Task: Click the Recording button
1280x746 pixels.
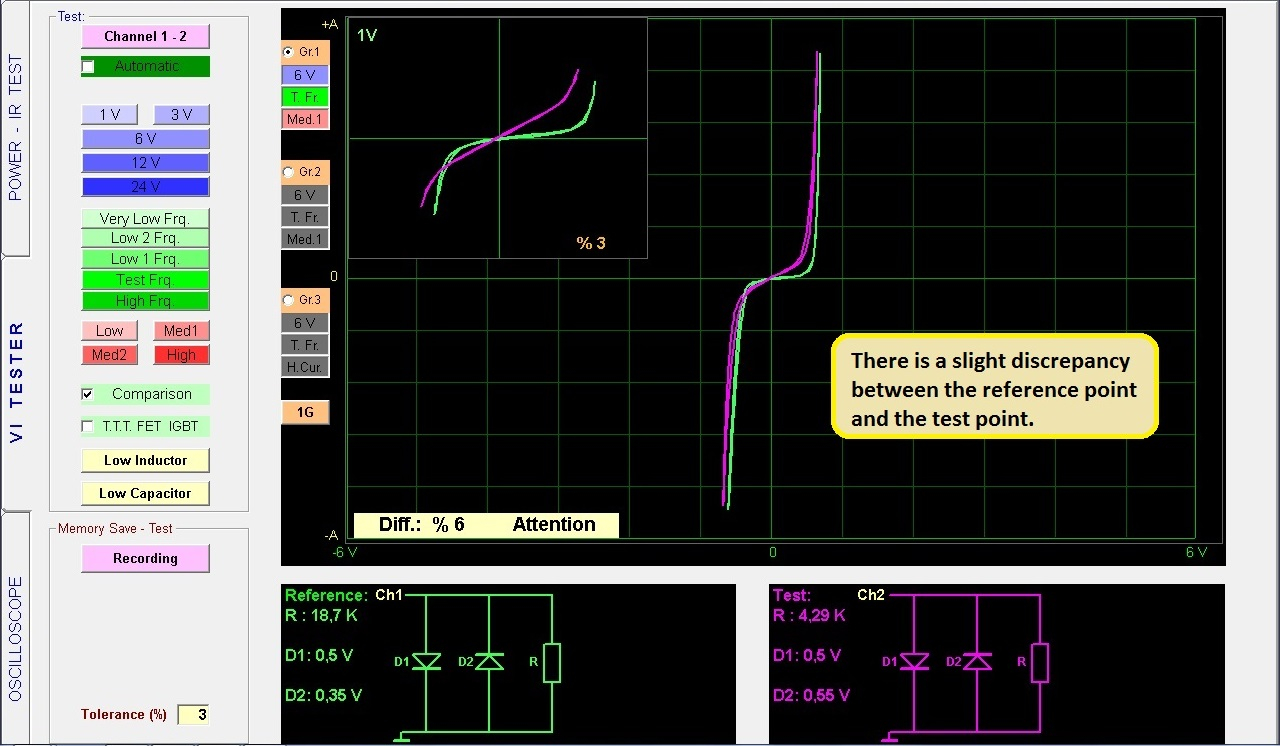Action: coord(145,558)
